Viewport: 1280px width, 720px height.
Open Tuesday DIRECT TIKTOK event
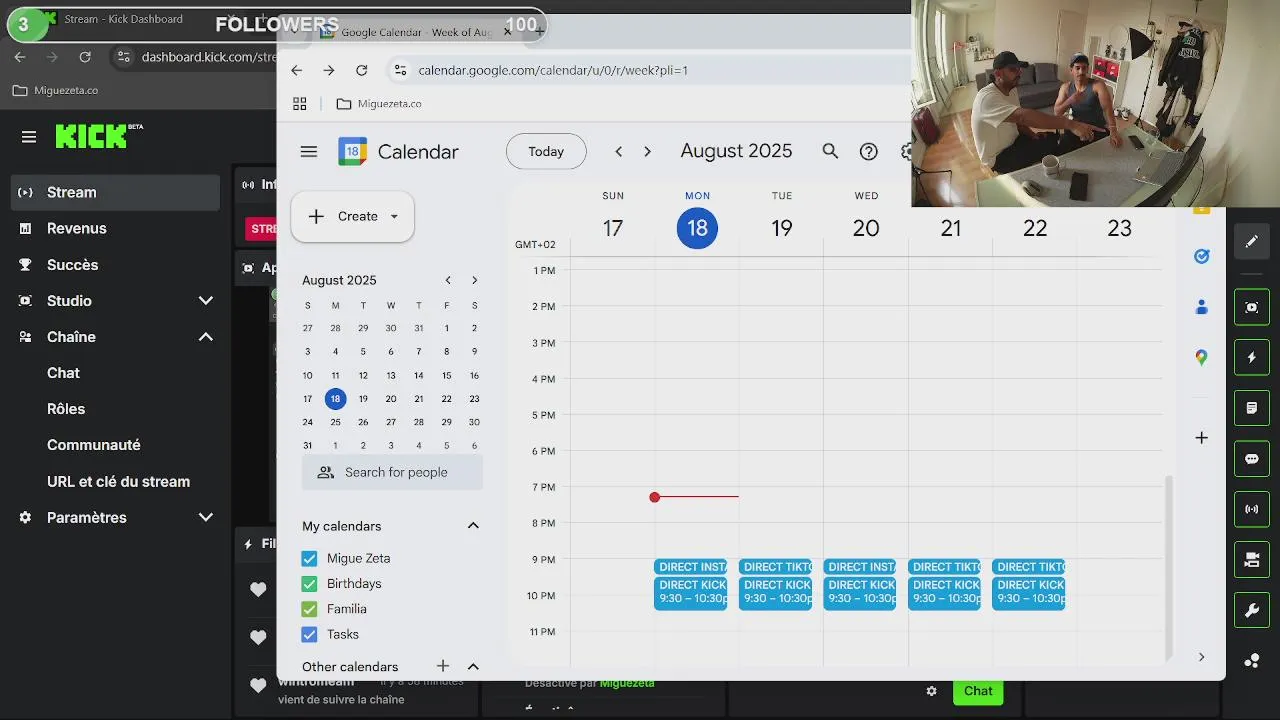pos(775,567)
